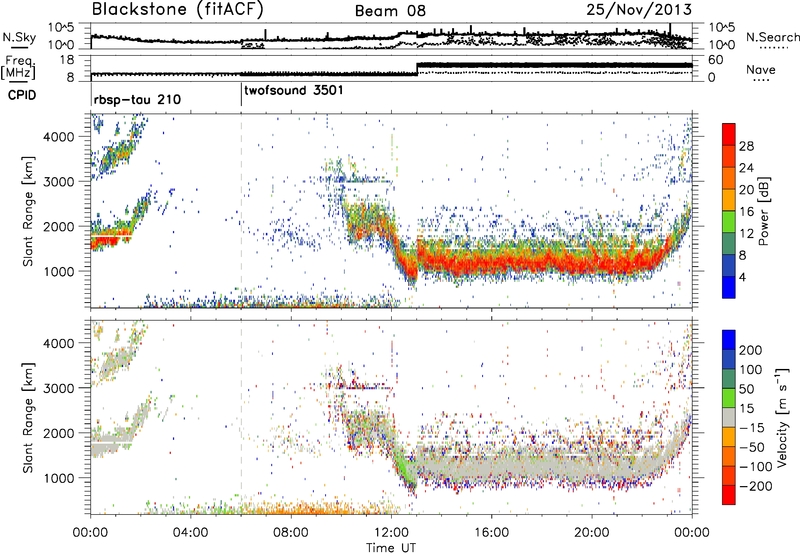Select the "Time UT" axis title
The height and width of the screenshot is (554, 800).
[x=391, y=548]
